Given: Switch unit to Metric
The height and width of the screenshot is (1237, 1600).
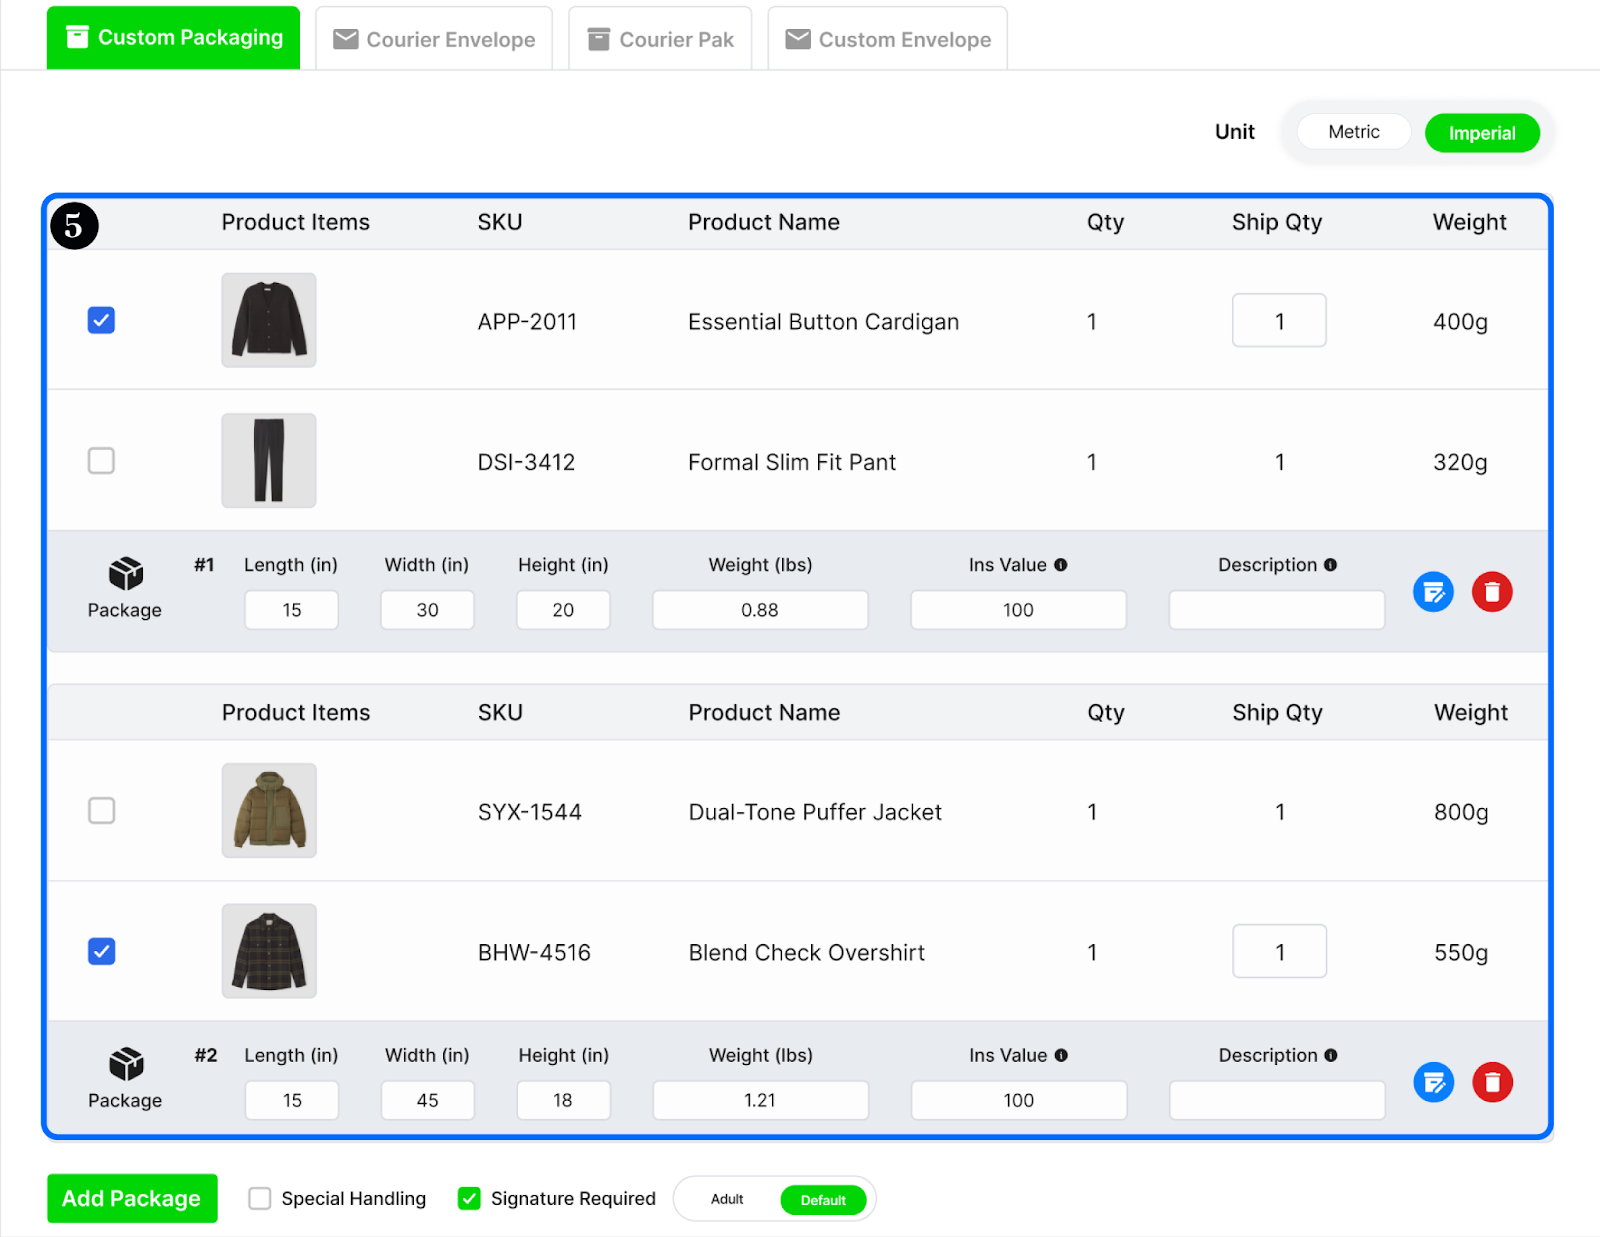Looking at the screenshot, I should [x=1353, y=132].
